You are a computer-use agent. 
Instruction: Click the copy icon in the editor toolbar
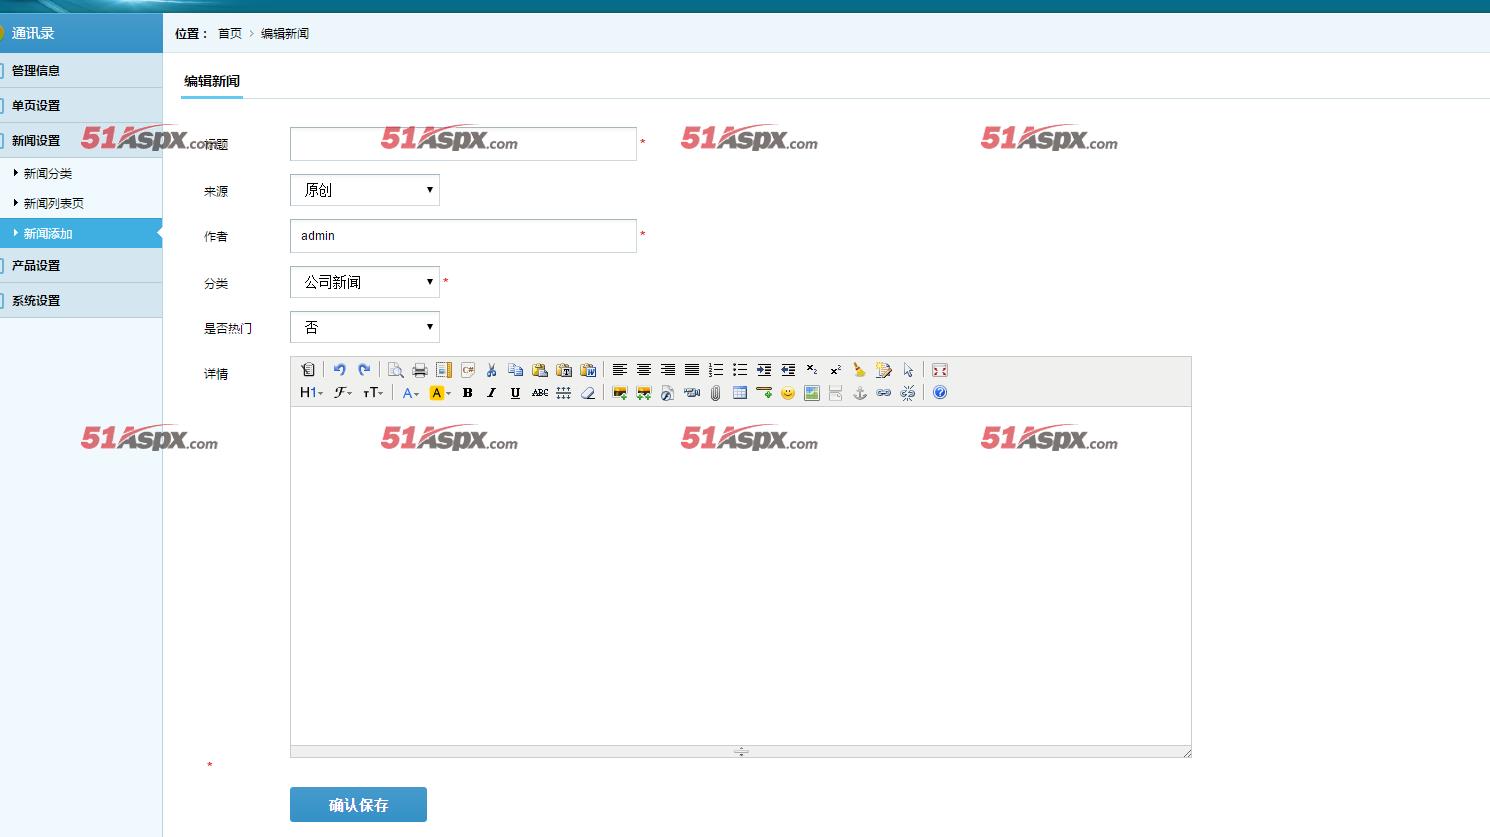(516, 370)
